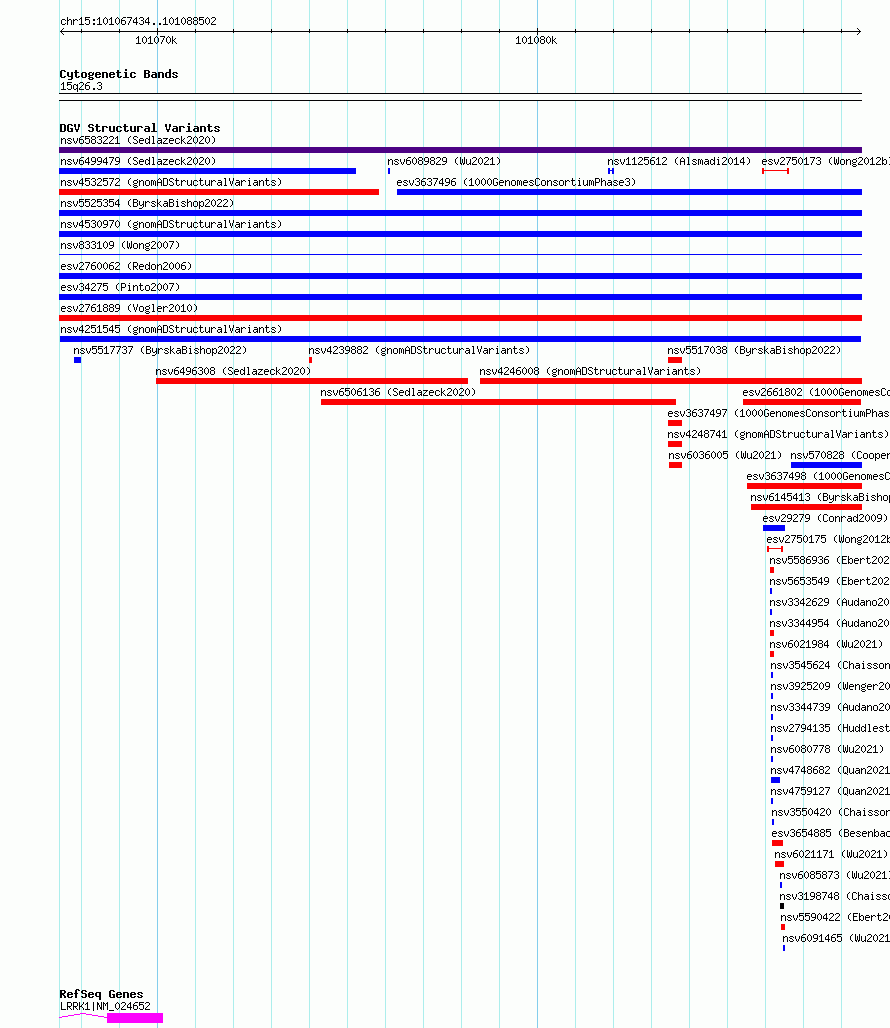Image resolution: width=890 pixels, height=1028 pixels.
Task: Open the nsv5517038 (ByrskaBishop2022) label
Action: pyautogui.click(x=754, y=350)
